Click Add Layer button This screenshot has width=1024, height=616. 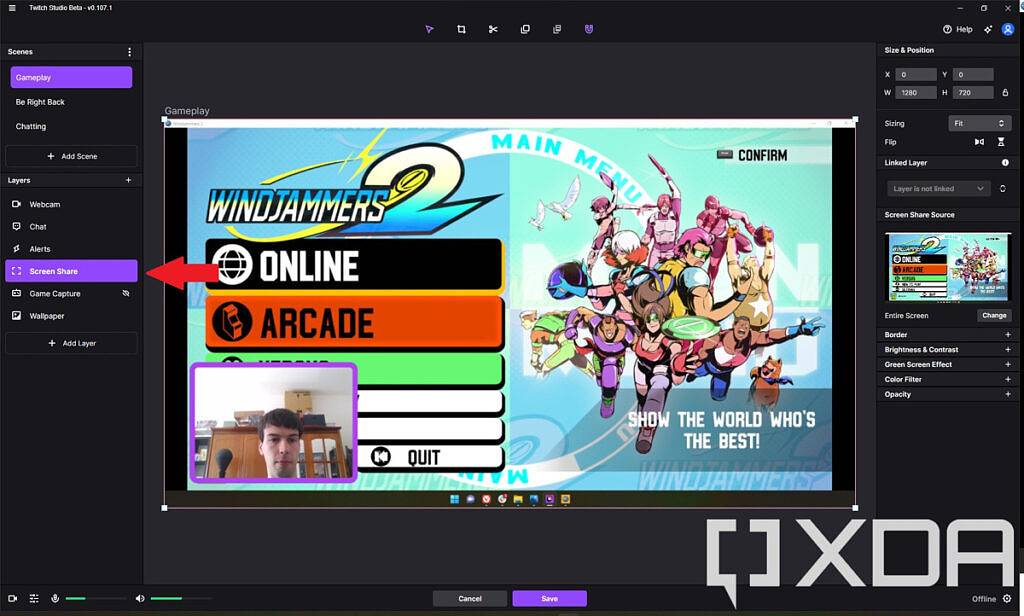pyautogui.click(x=71, y=343)
